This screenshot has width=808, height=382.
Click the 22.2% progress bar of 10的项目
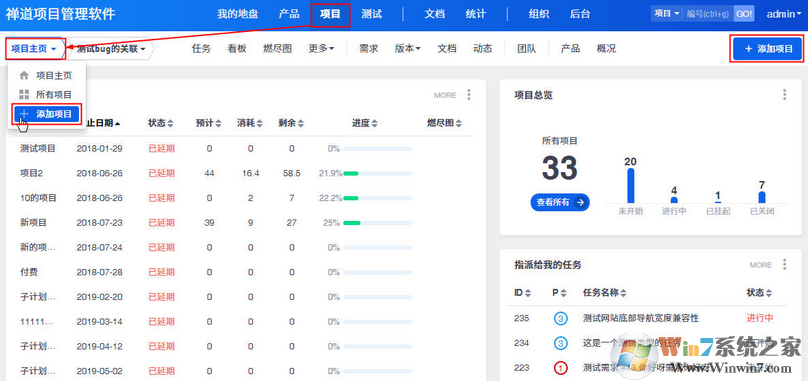tap(378, 198)
